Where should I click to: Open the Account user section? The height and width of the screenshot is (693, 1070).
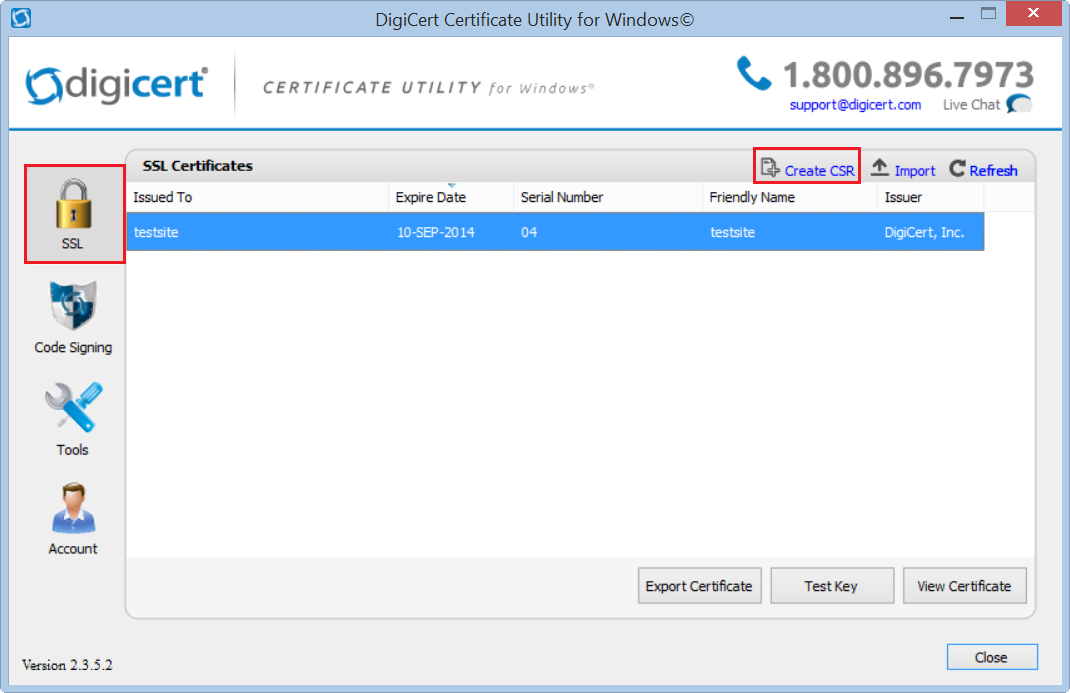point(73,518)
